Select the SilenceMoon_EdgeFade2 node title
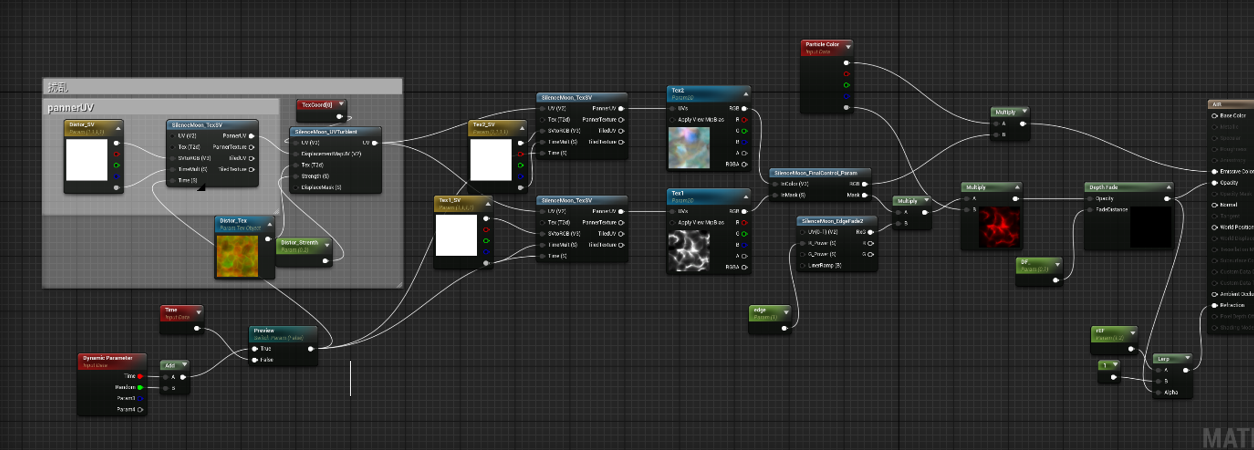The width and height of the screenshot is (1254, 450). [836, 220]
